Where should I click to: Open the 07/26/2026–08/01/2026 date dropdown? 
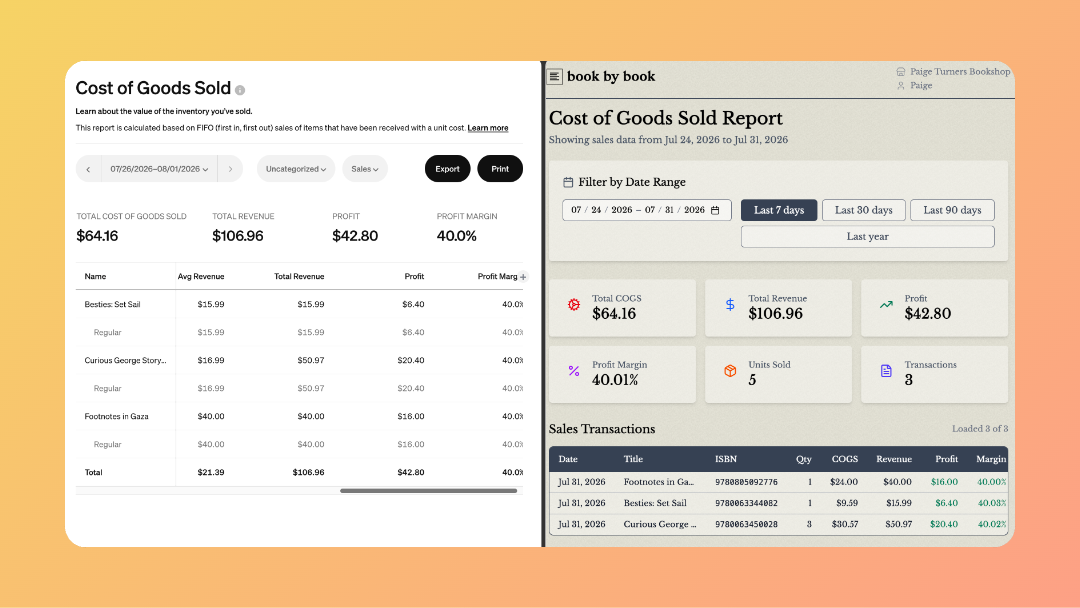tap(159, 169)
